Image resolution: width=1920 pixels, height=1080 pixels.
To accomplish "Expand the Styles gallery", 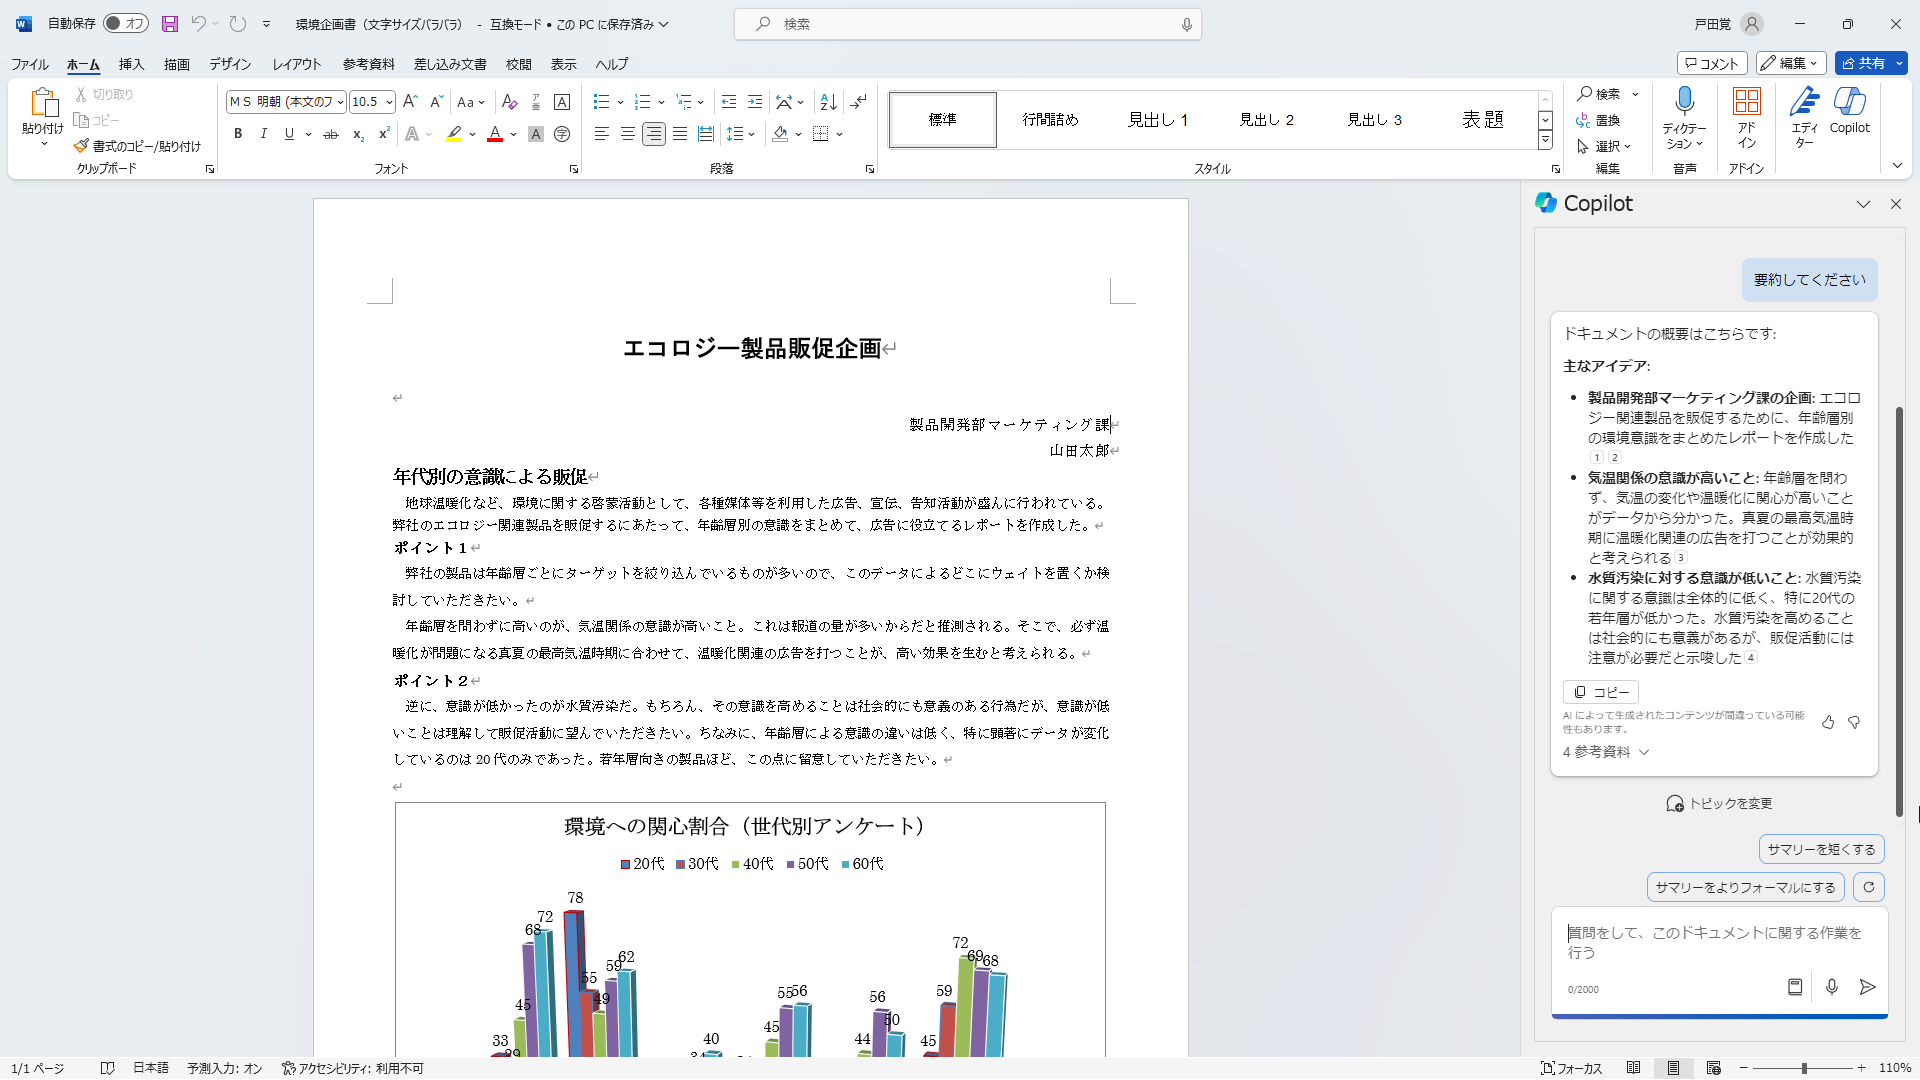I will [x=1545, y=141].
